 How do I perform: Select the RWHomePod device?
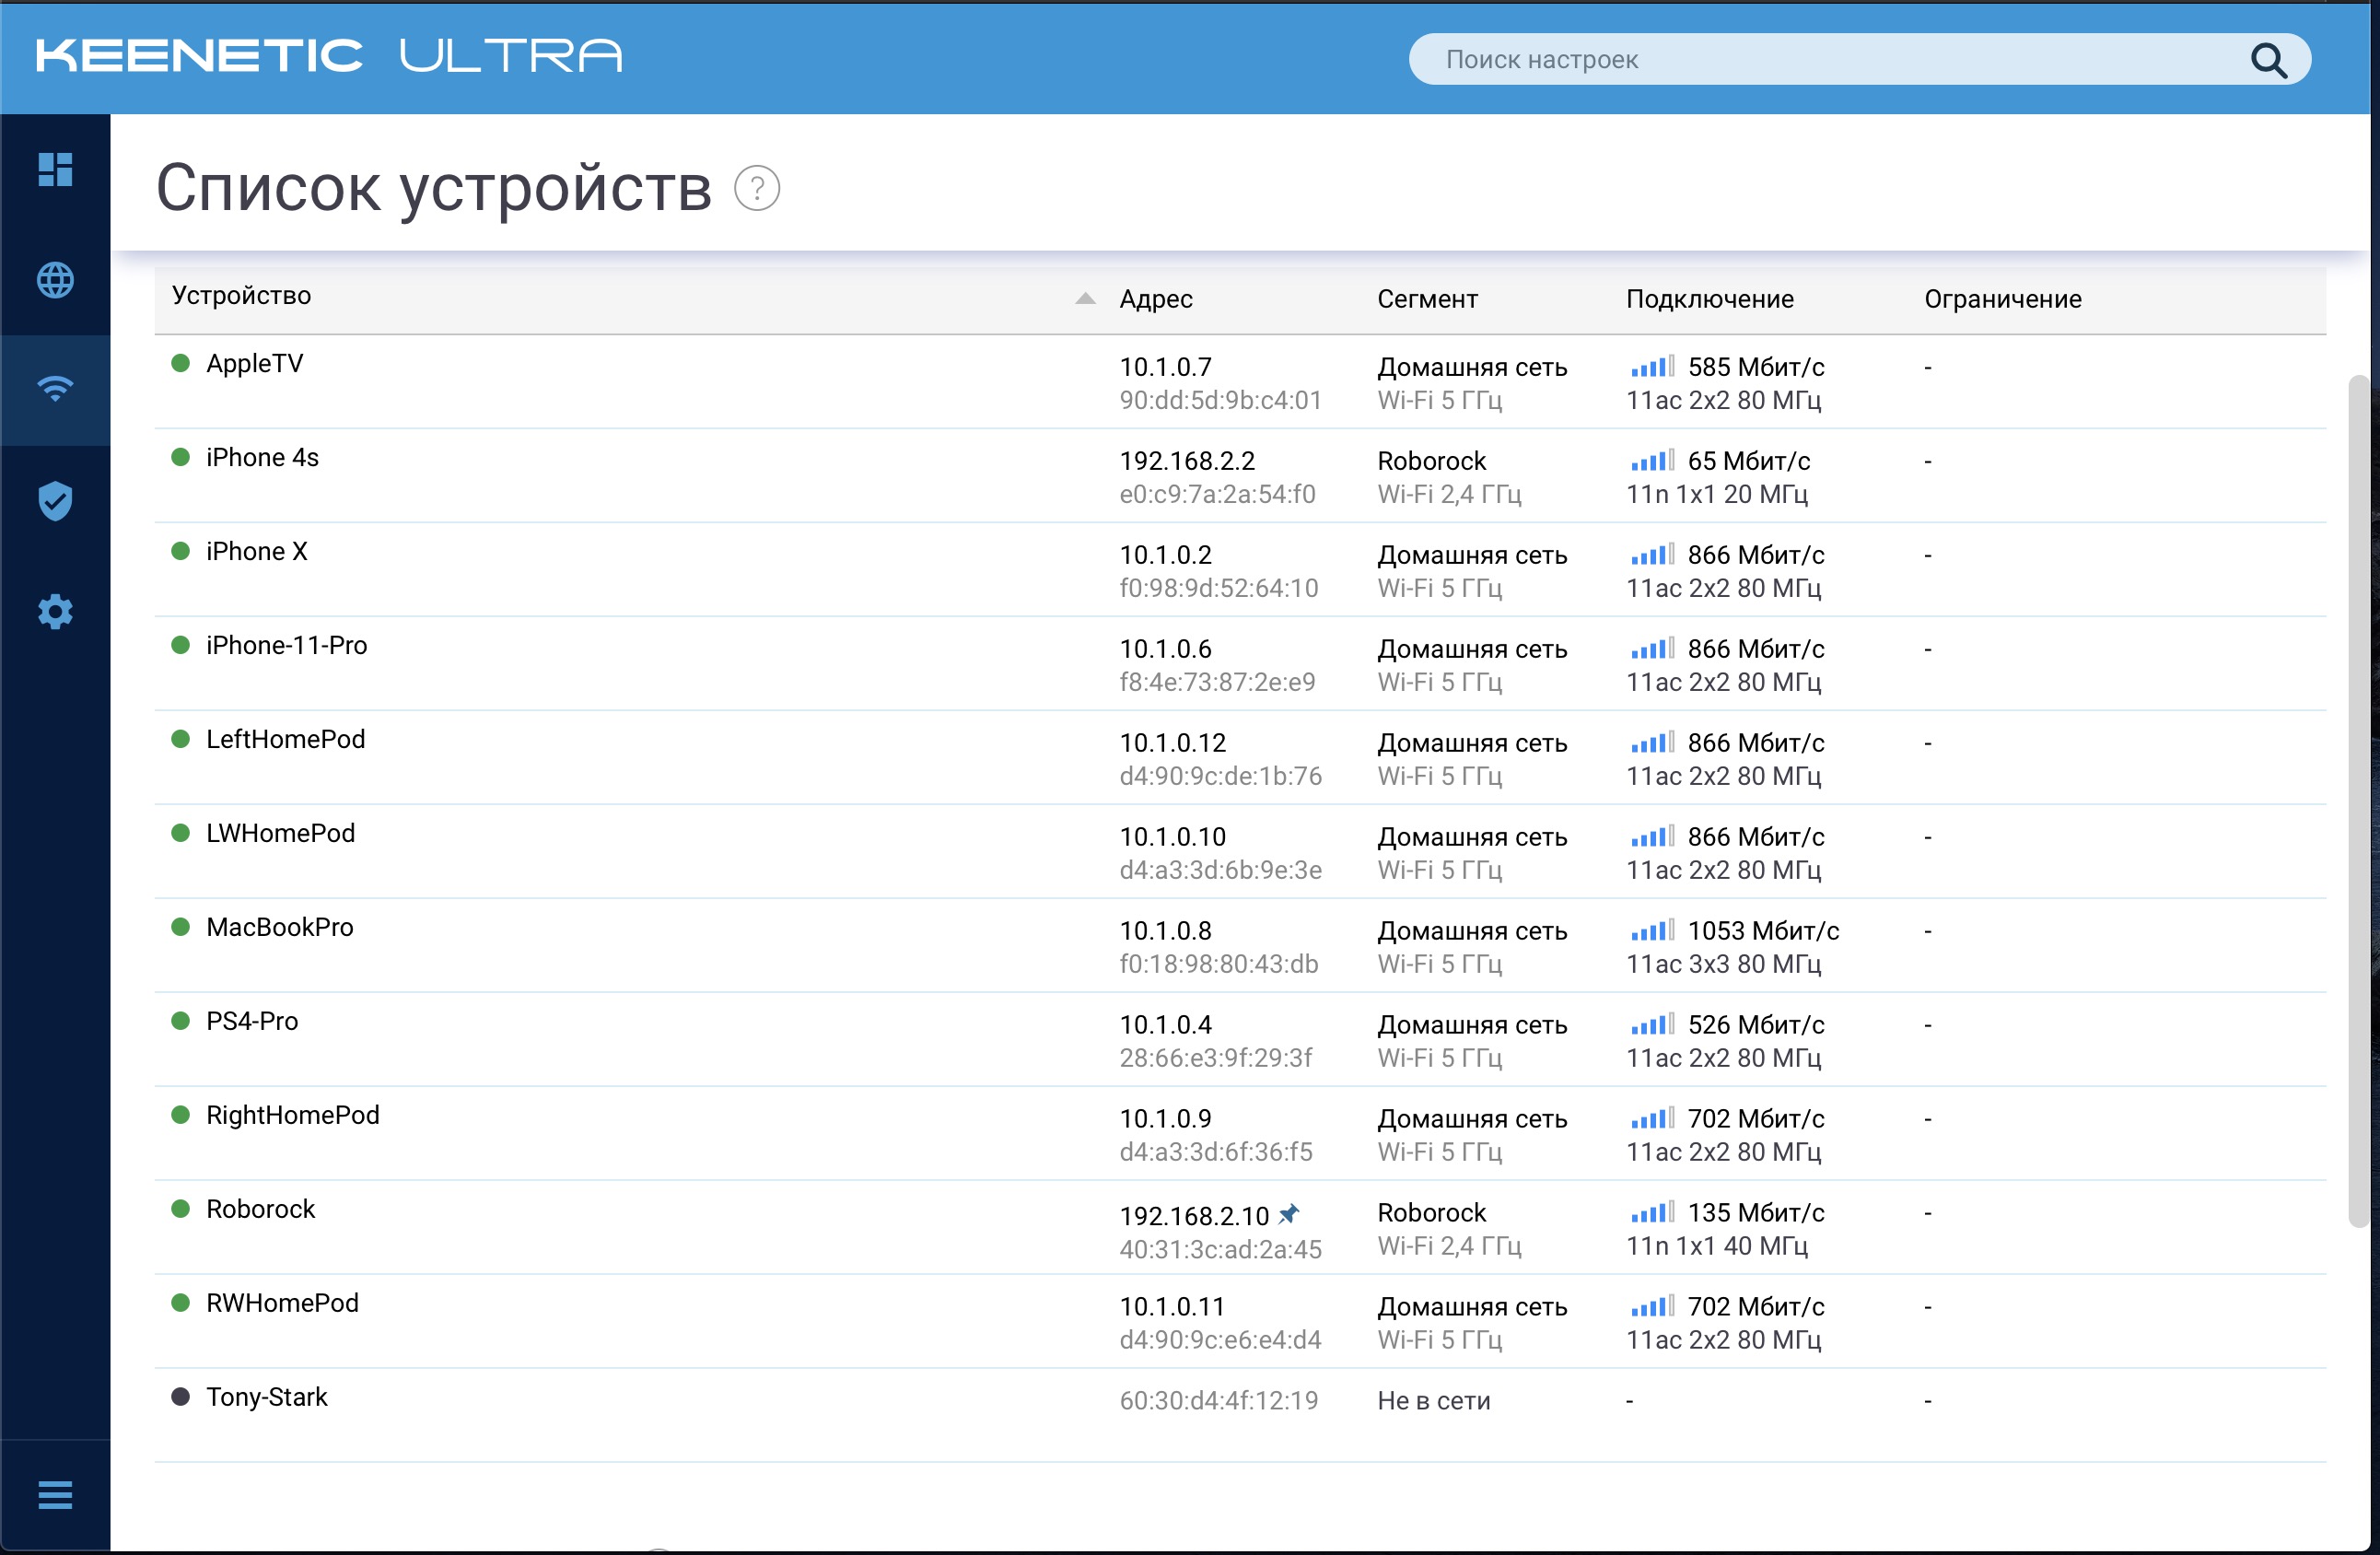tap(282, 1303)
